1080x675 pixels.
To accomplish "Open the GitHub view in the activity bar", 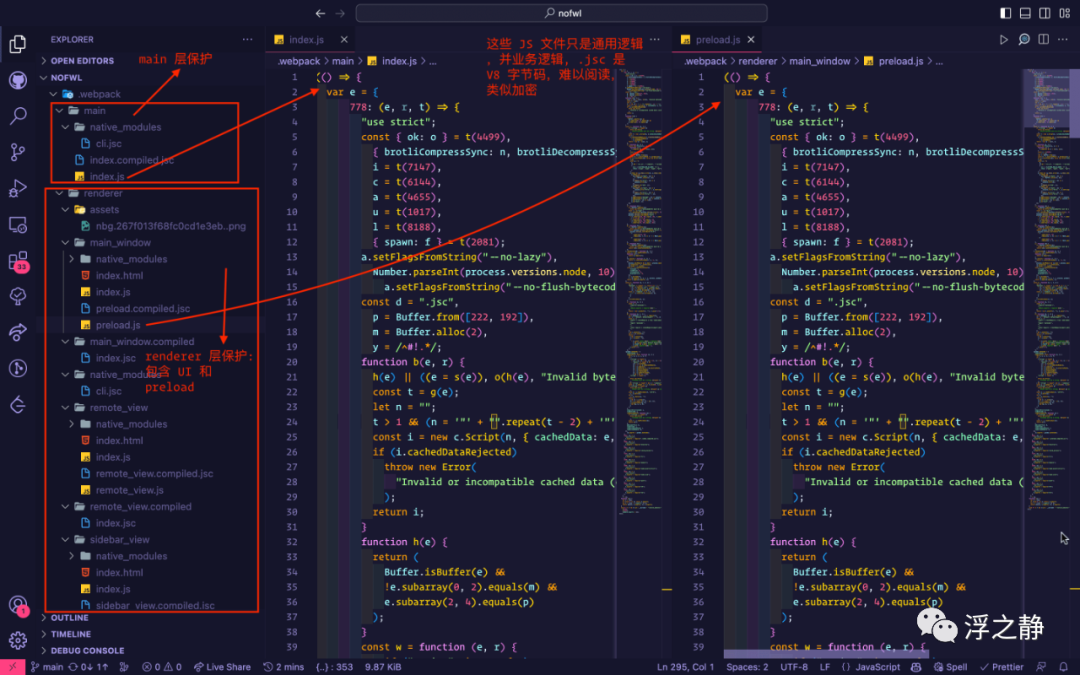I will click(x=18, y=80).
